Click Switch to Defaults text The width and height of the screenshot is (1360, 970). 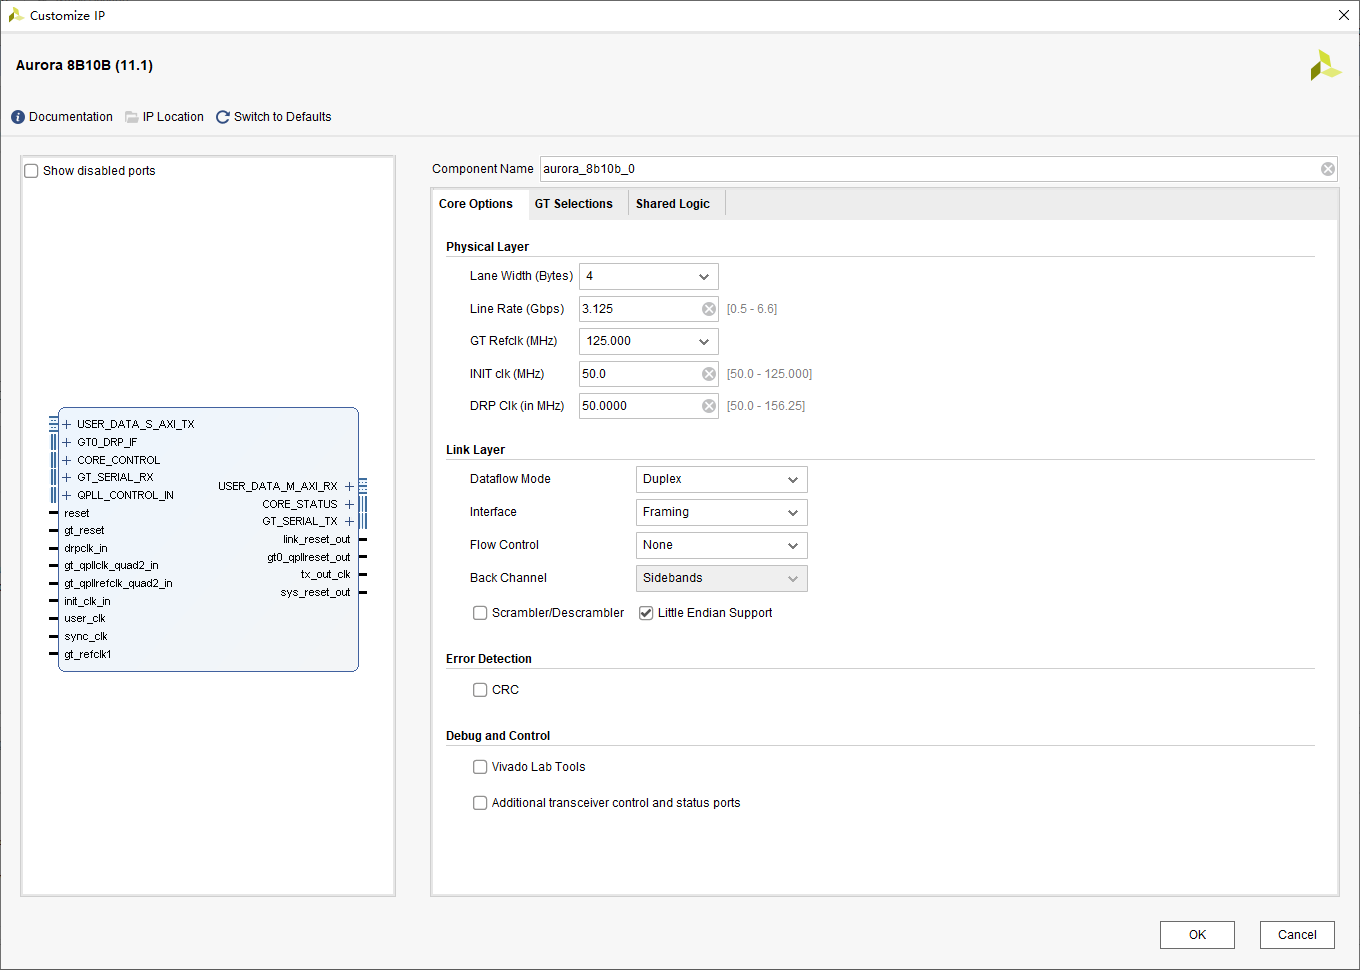(x=282, y=117)
